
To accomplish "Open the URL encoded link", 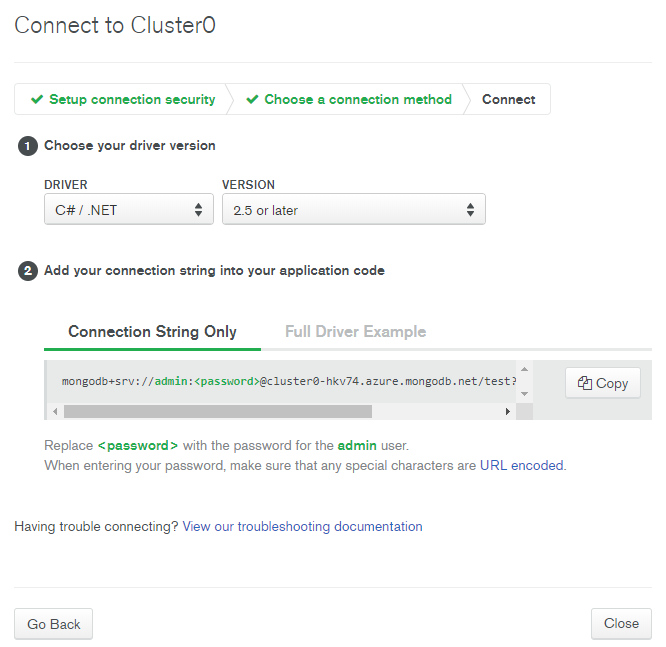I will point(522,465).
